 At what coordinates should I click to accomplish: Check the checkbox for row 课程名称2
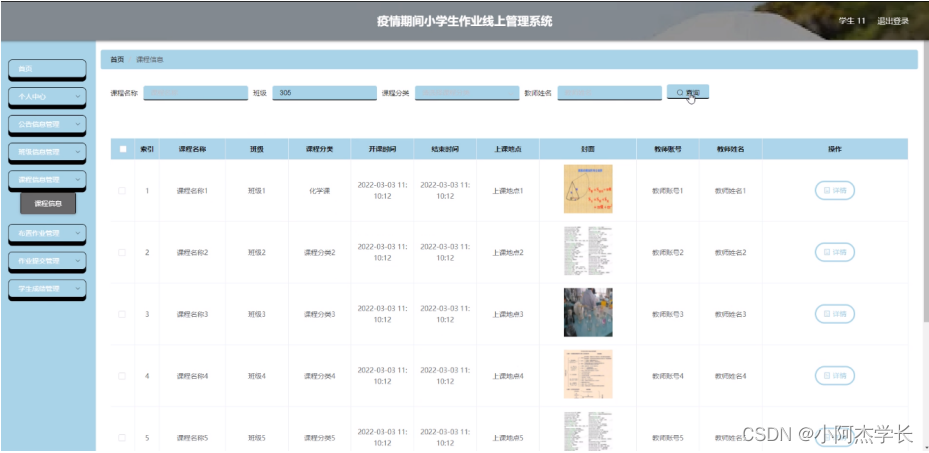122,252
